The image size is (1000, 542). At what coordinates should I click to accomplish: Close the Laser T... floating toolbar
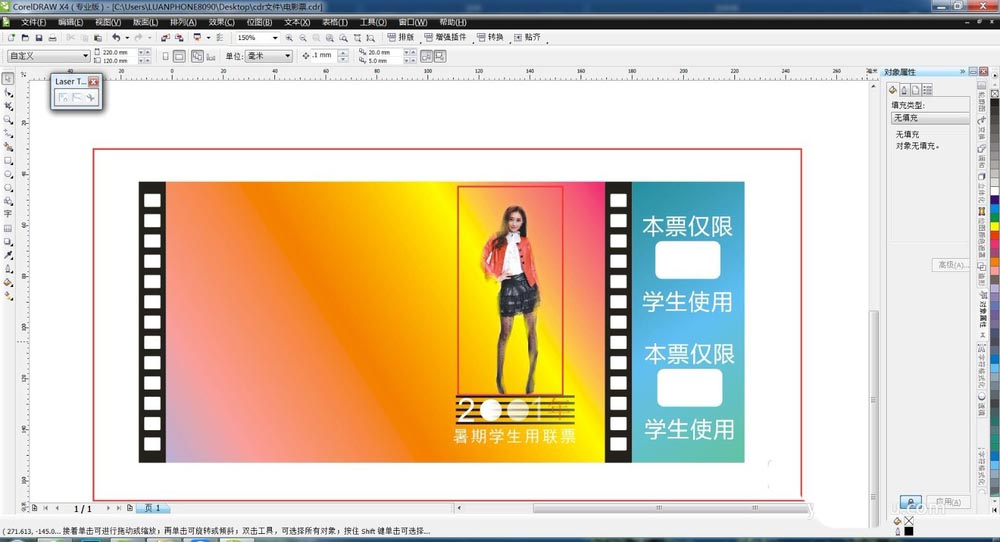[x=94, y=81]
